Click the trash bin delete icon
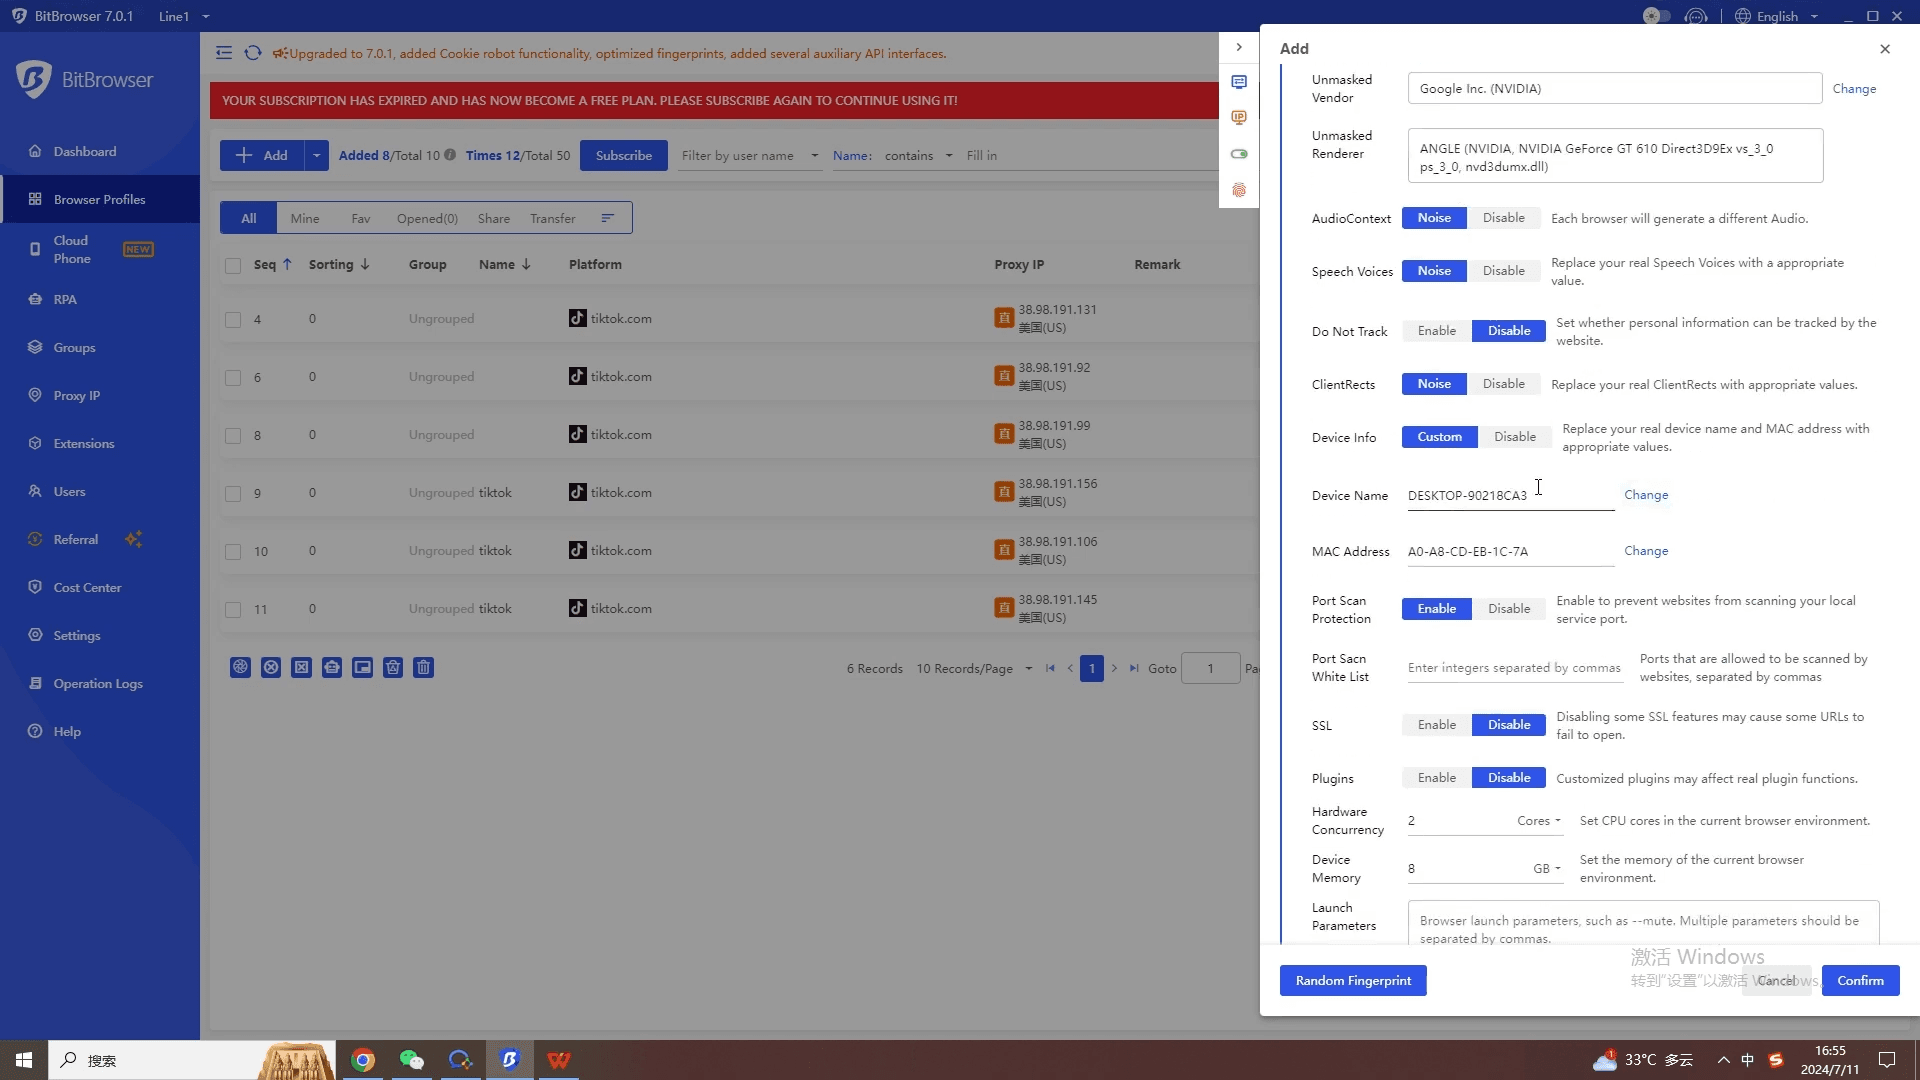The image size is (1920, 1080). [424, 668]
